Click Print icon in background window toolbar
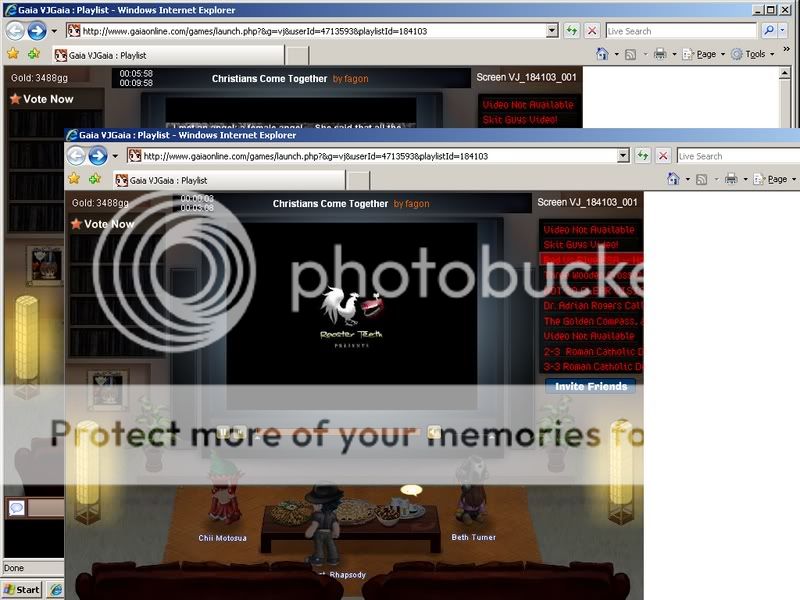This screenshot has width=800, height=600. coord(662,54)
